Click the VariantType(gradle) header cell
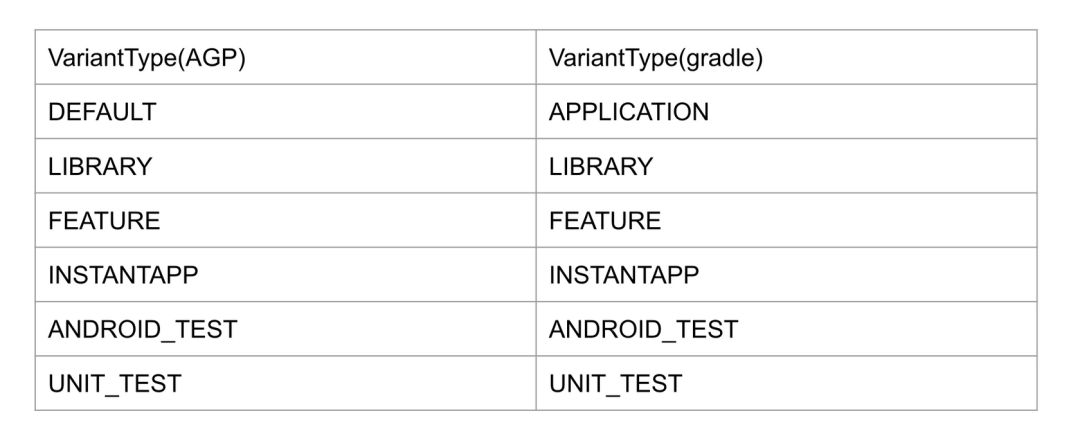Viewport: 1080px width, 436px height. pos(656,58)
